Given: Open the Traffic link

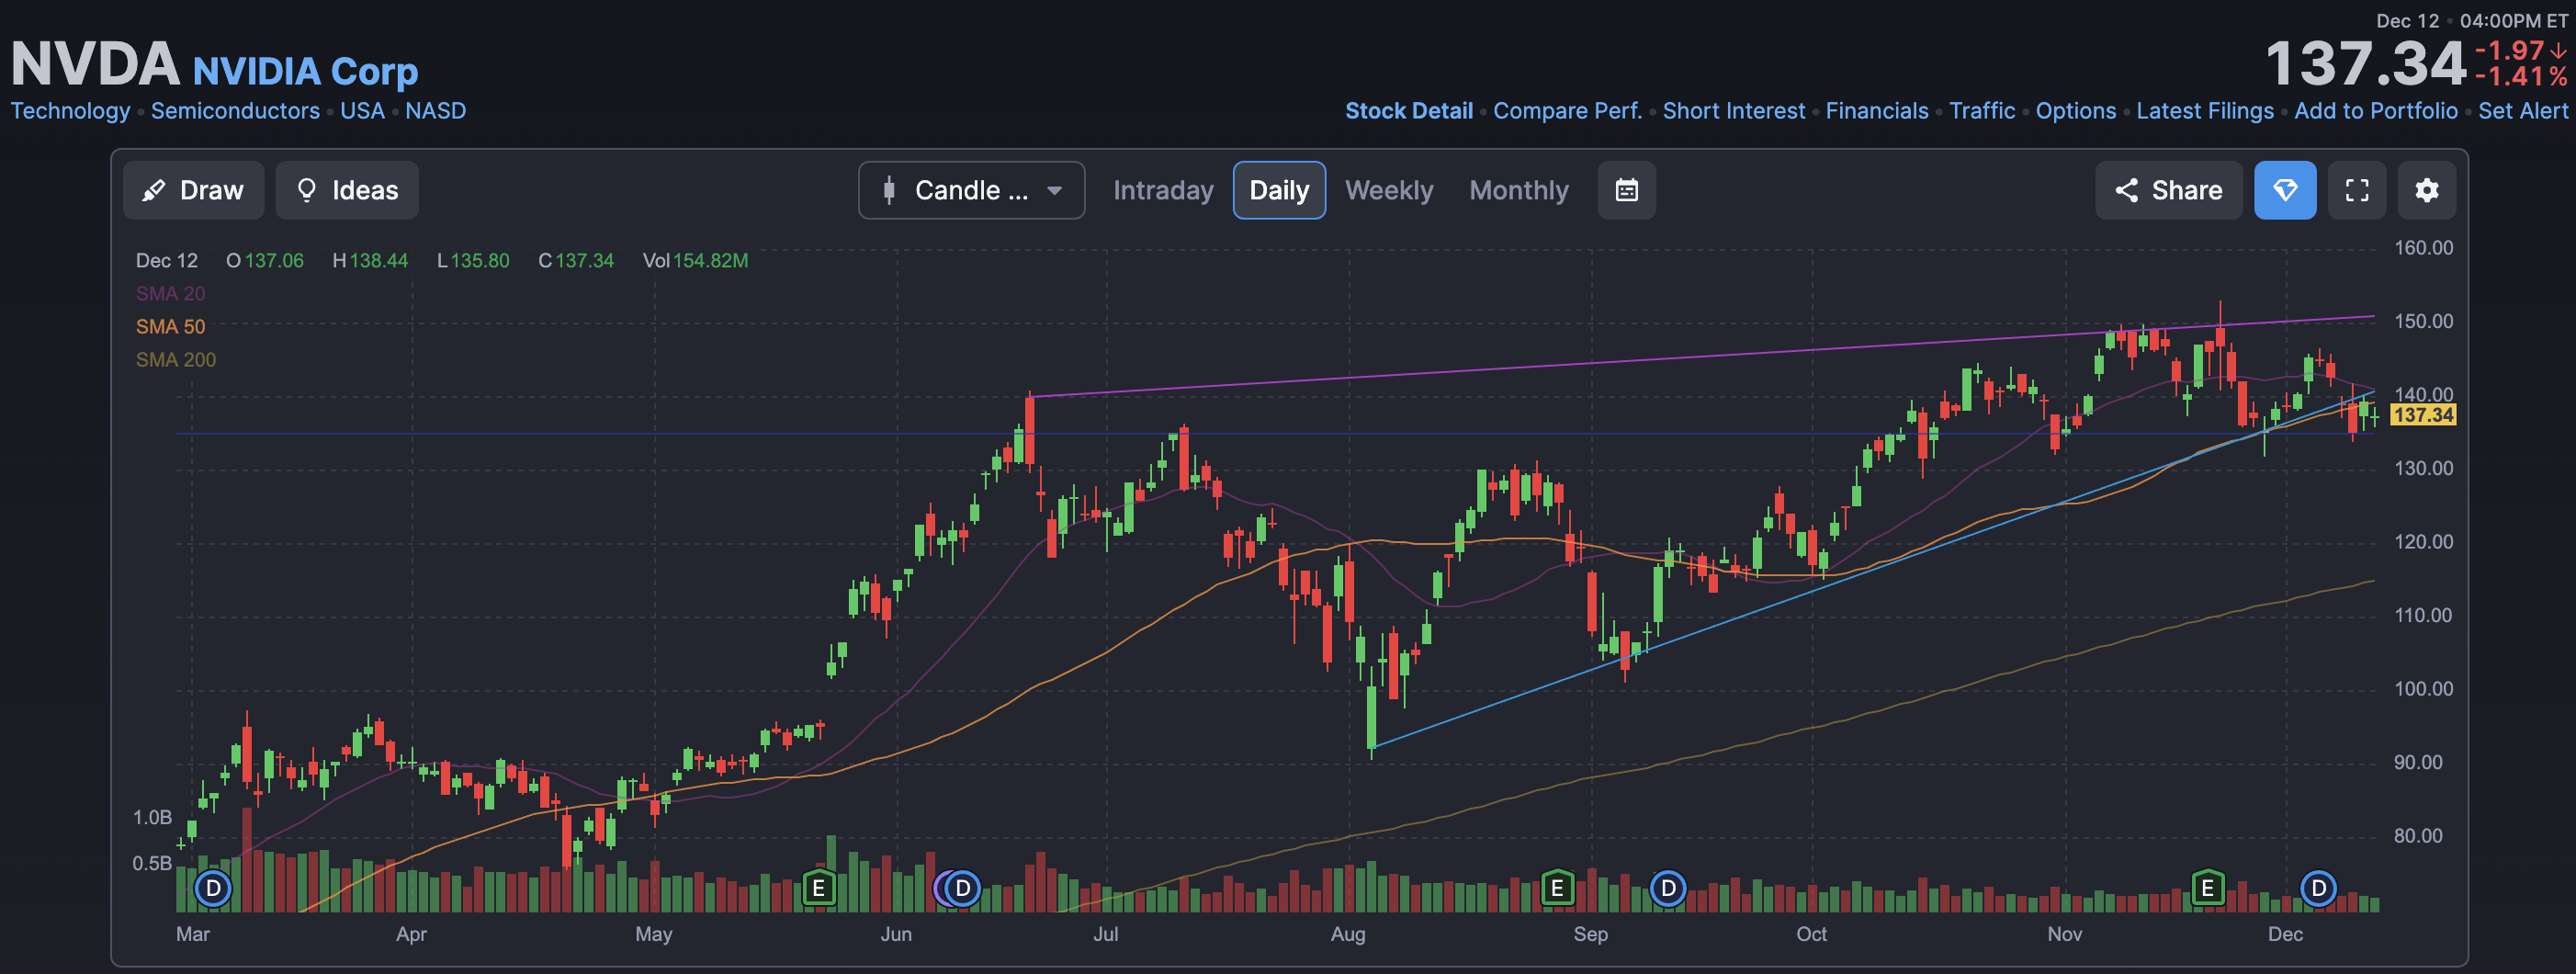Looking at the screenshot, I should 1981,111.
